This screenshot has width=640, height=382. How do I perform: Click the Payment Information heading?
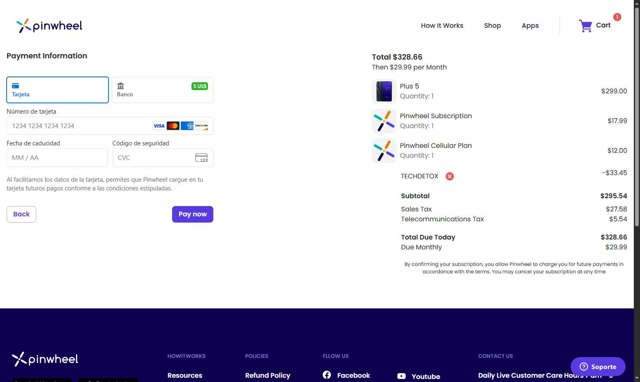tap(47, 56)
